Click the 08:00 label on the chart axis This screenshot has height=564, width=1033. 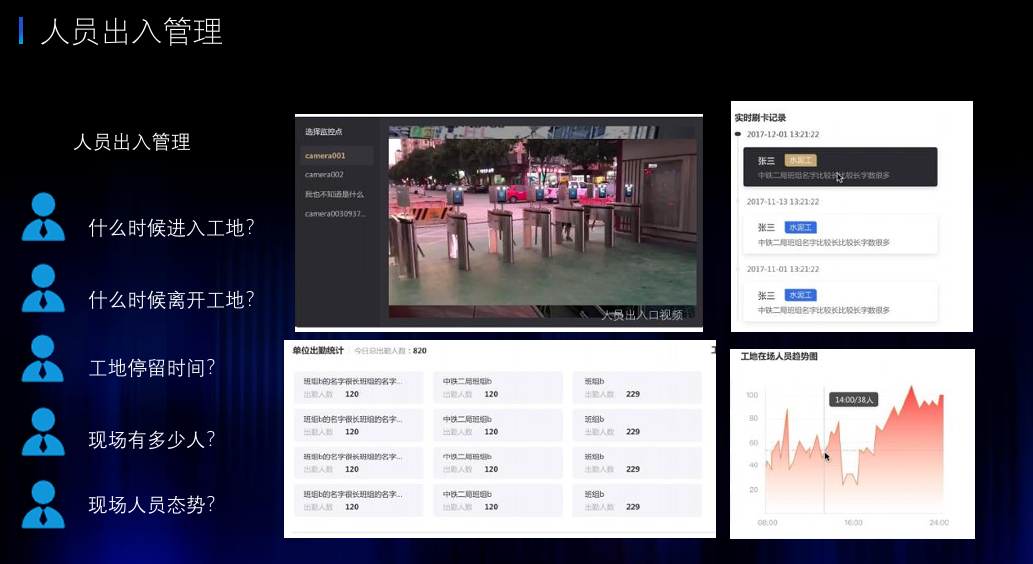pos(768,522)
